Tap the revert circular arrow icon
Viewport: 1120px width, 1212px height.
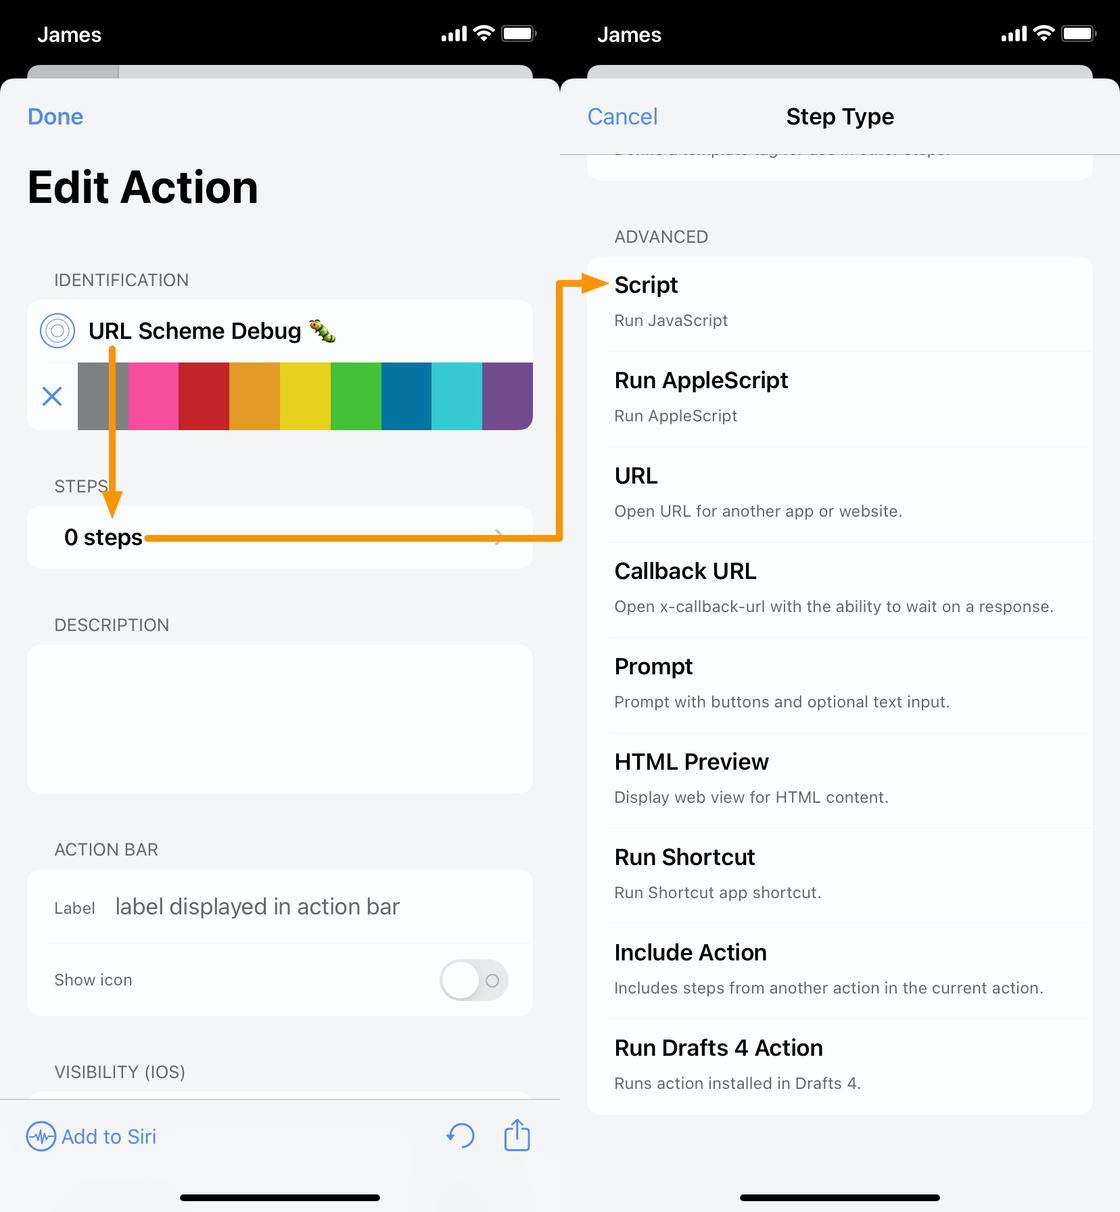pos(460,1136)
